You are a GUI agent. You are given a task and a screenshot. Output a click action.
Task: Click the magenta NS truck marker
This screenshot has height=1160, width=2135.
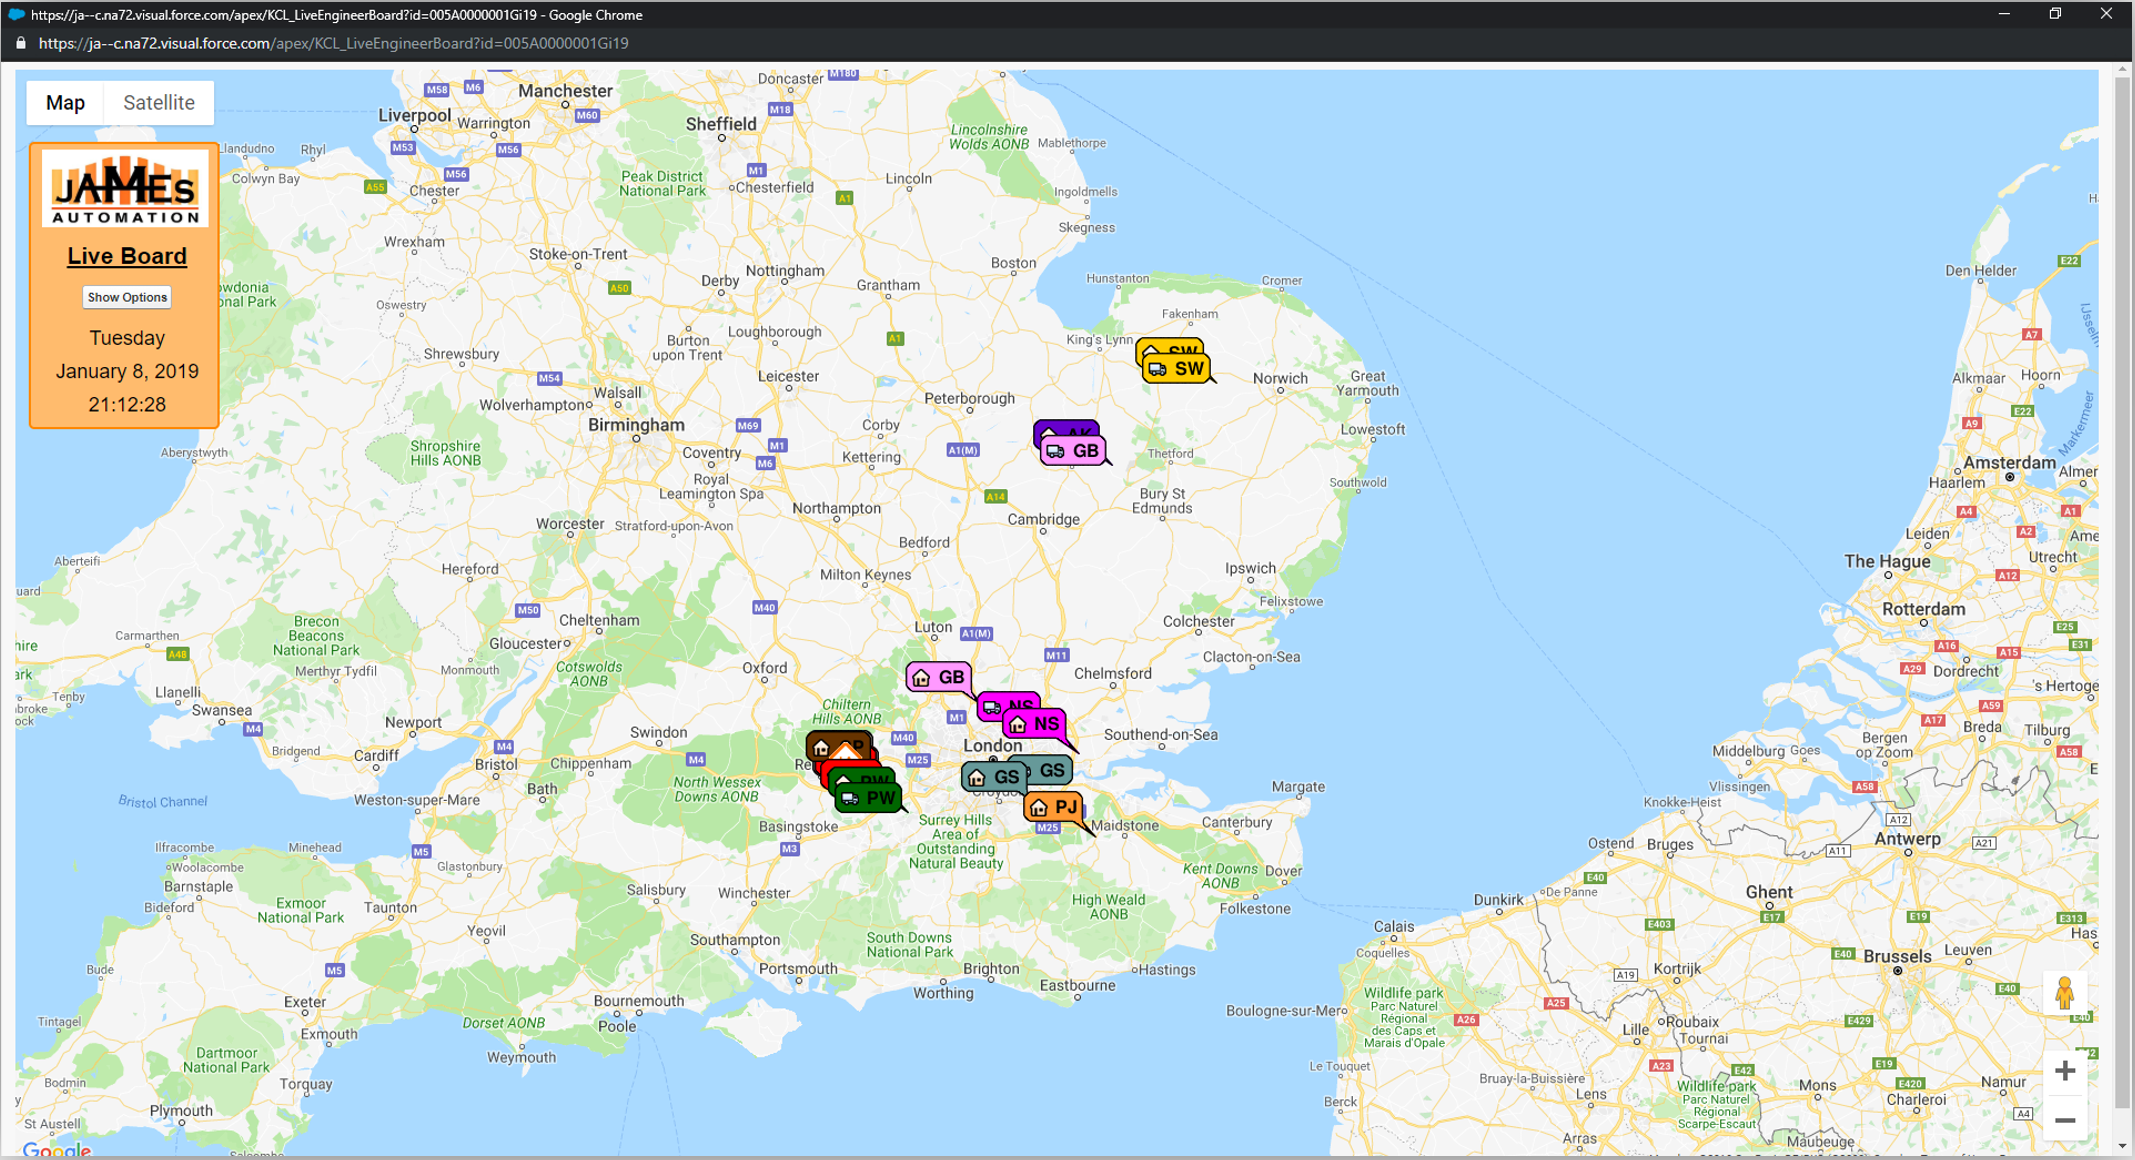pyautogui.click(x=993, y=706)
